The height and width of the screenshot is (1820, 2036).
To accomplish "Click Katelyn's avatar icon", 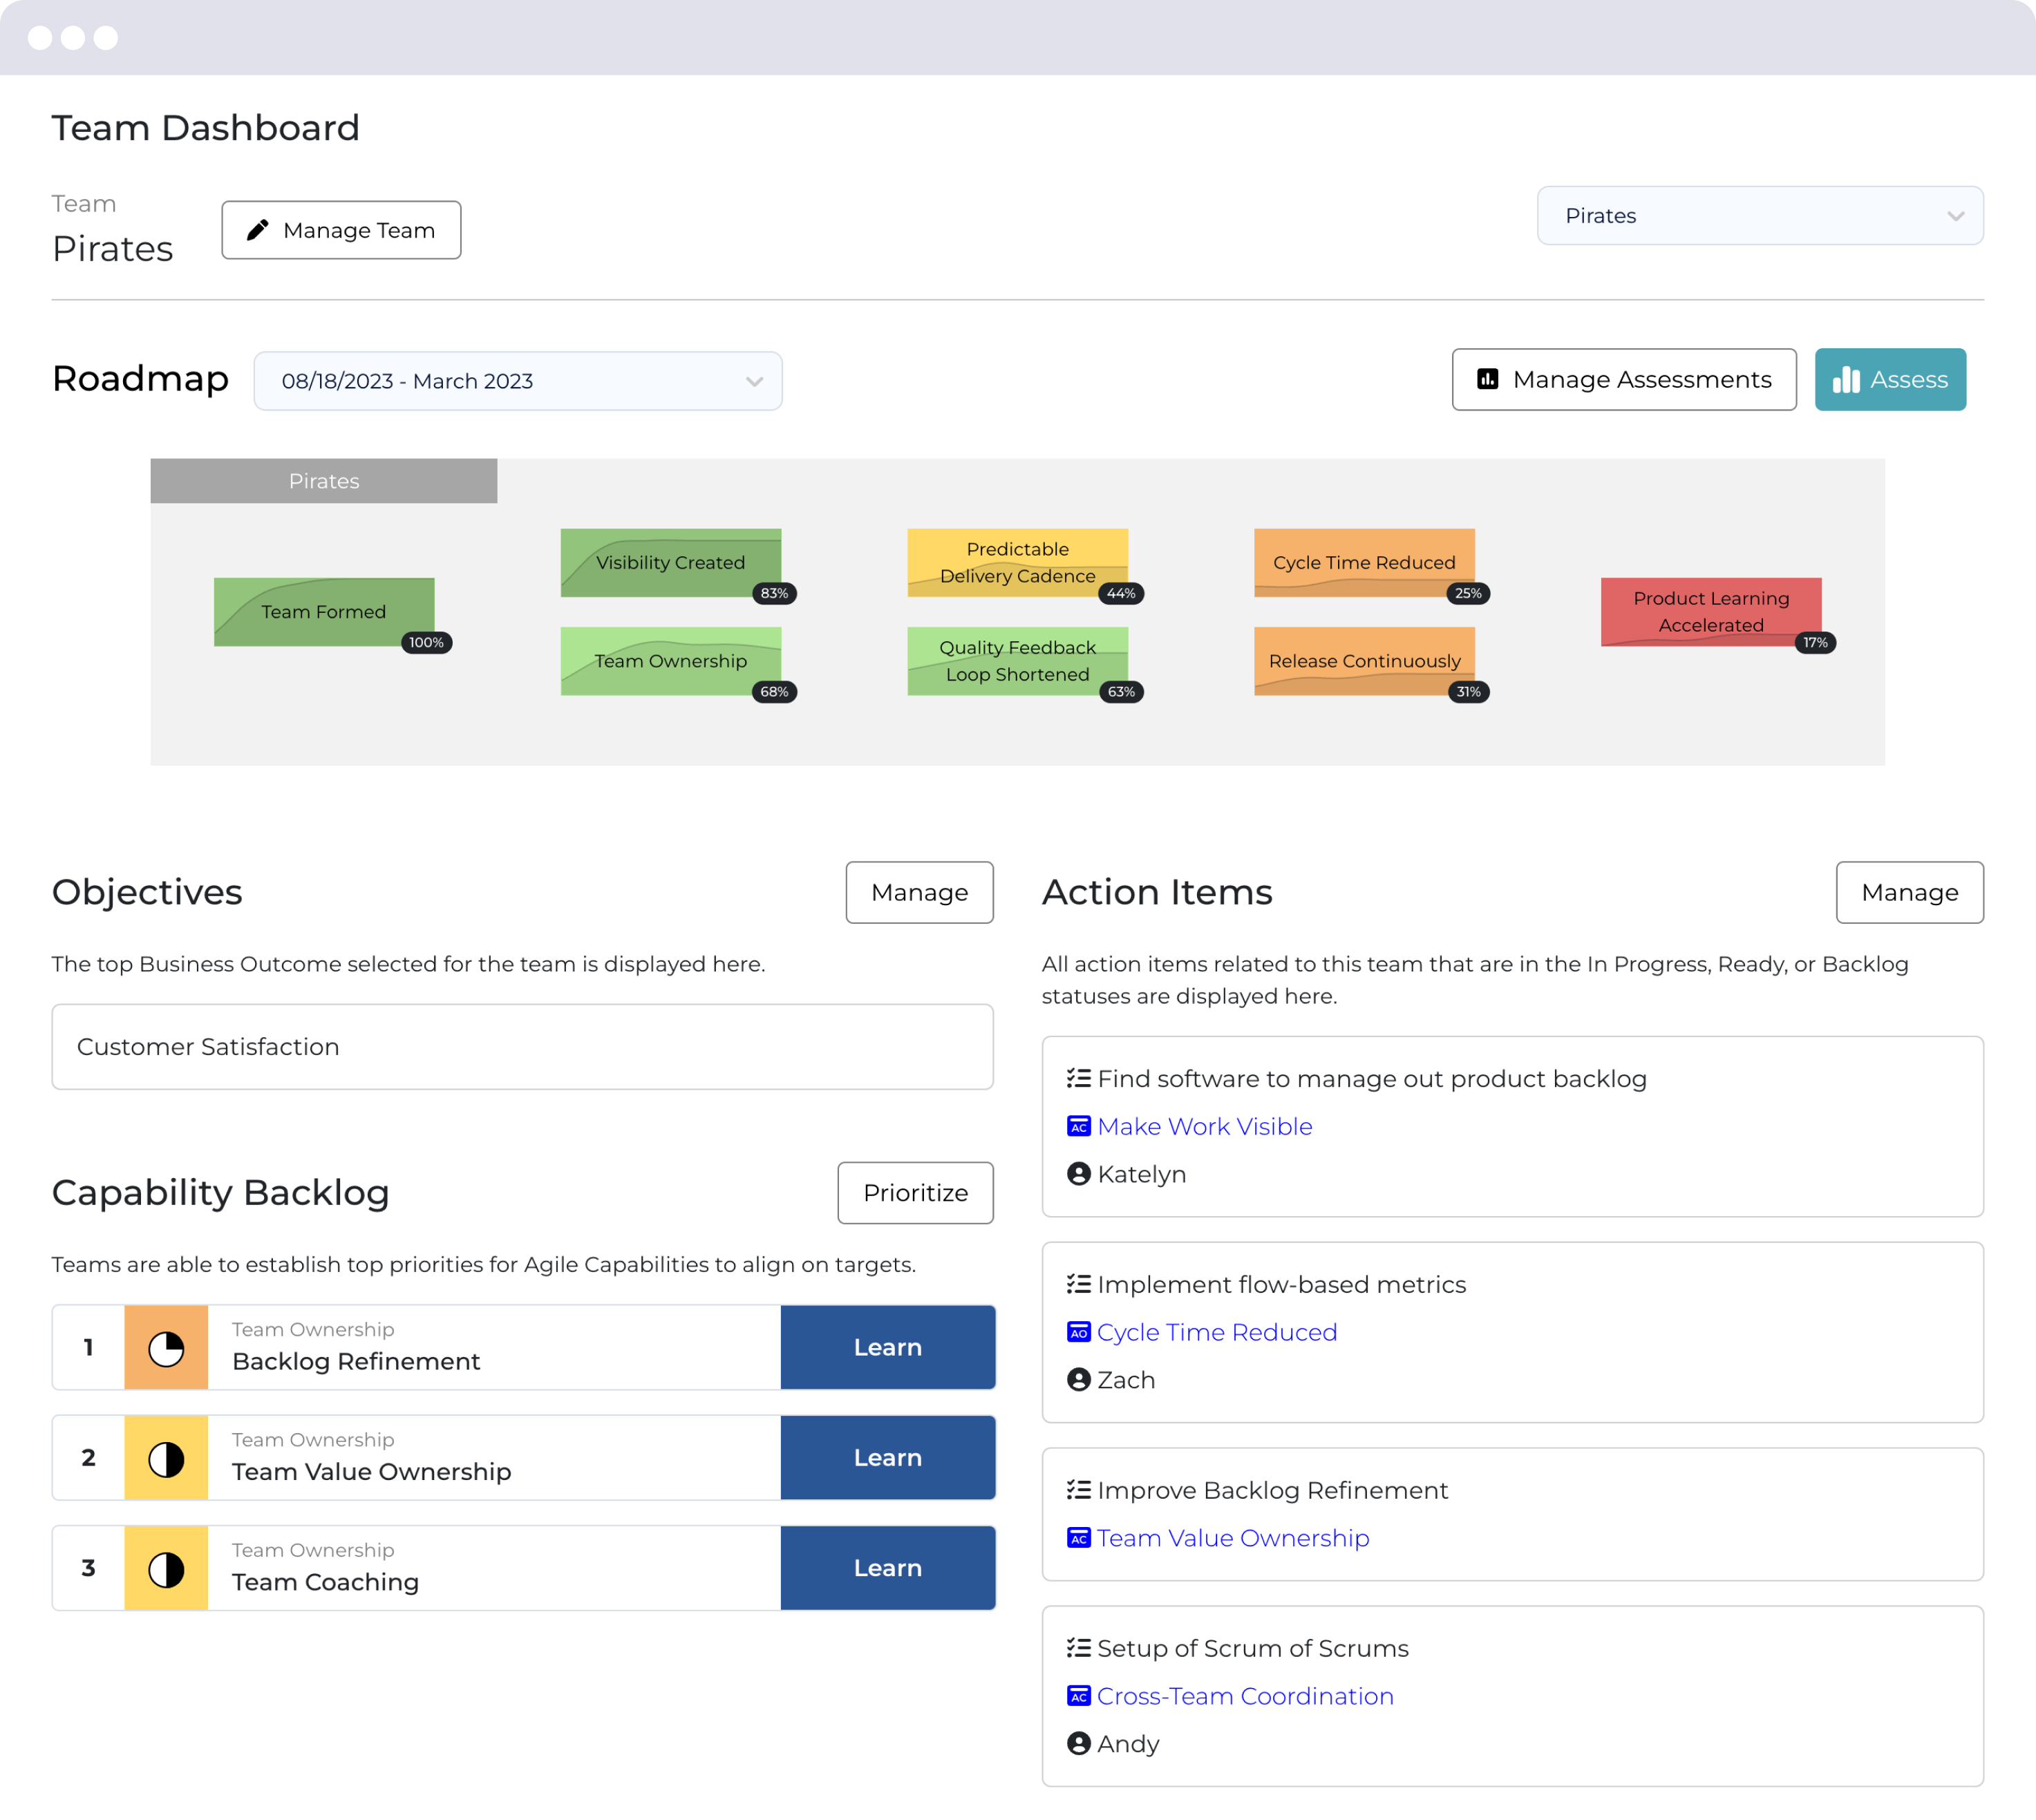I will pos(1078,1174).
